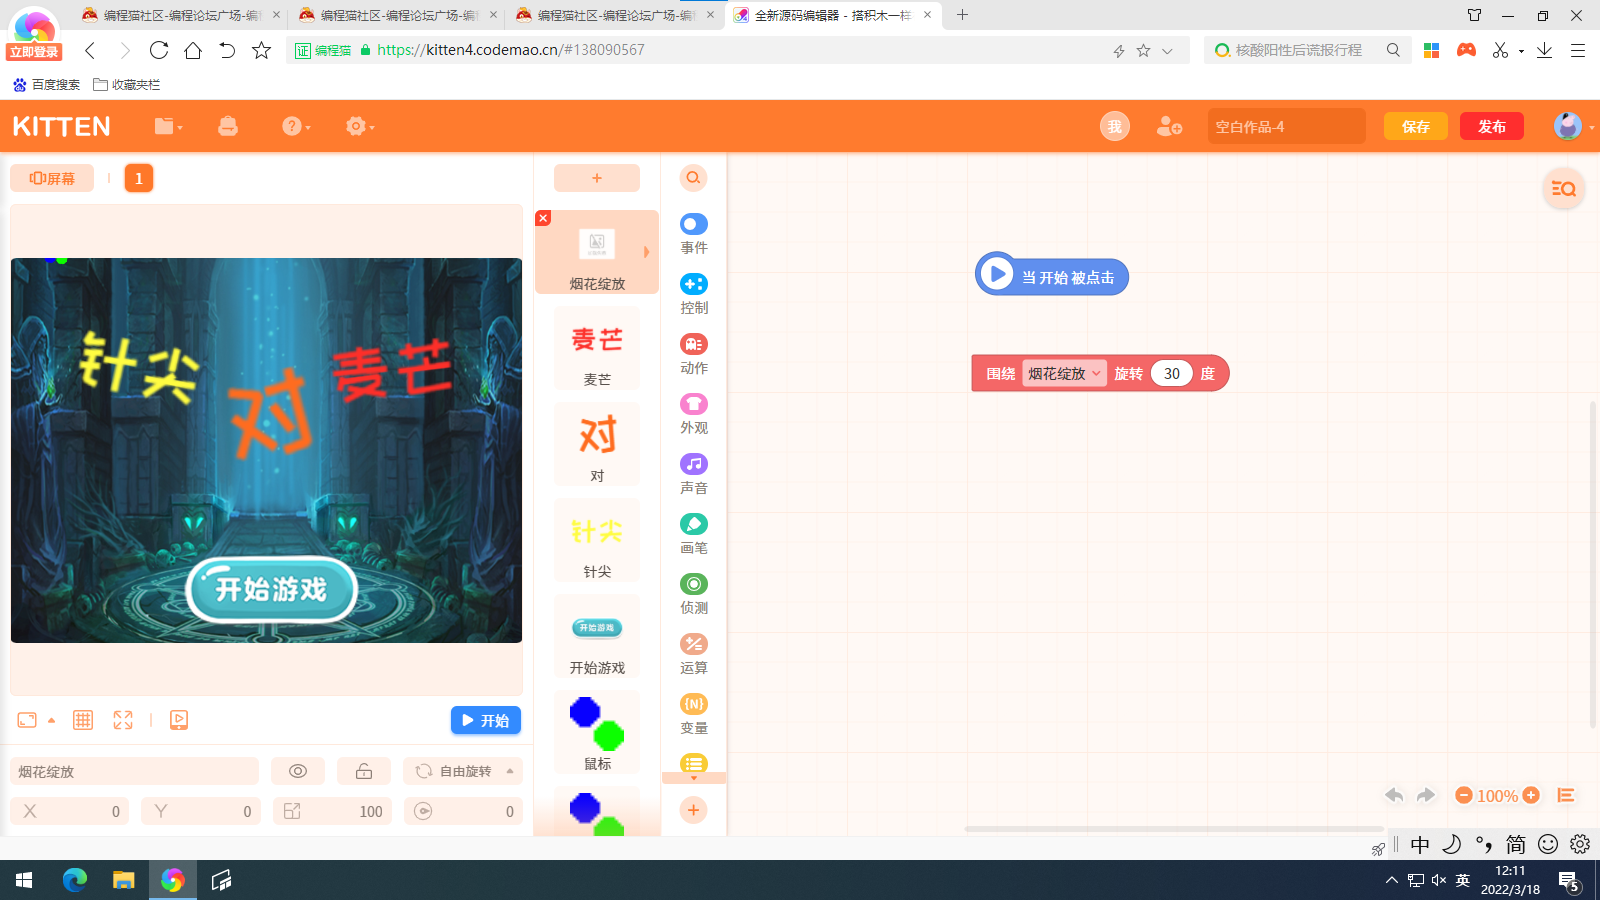The width and height of the screenshot is (1600, 900).
Task: Open the settings gear dropdown
Action: [x=360, y=126]
